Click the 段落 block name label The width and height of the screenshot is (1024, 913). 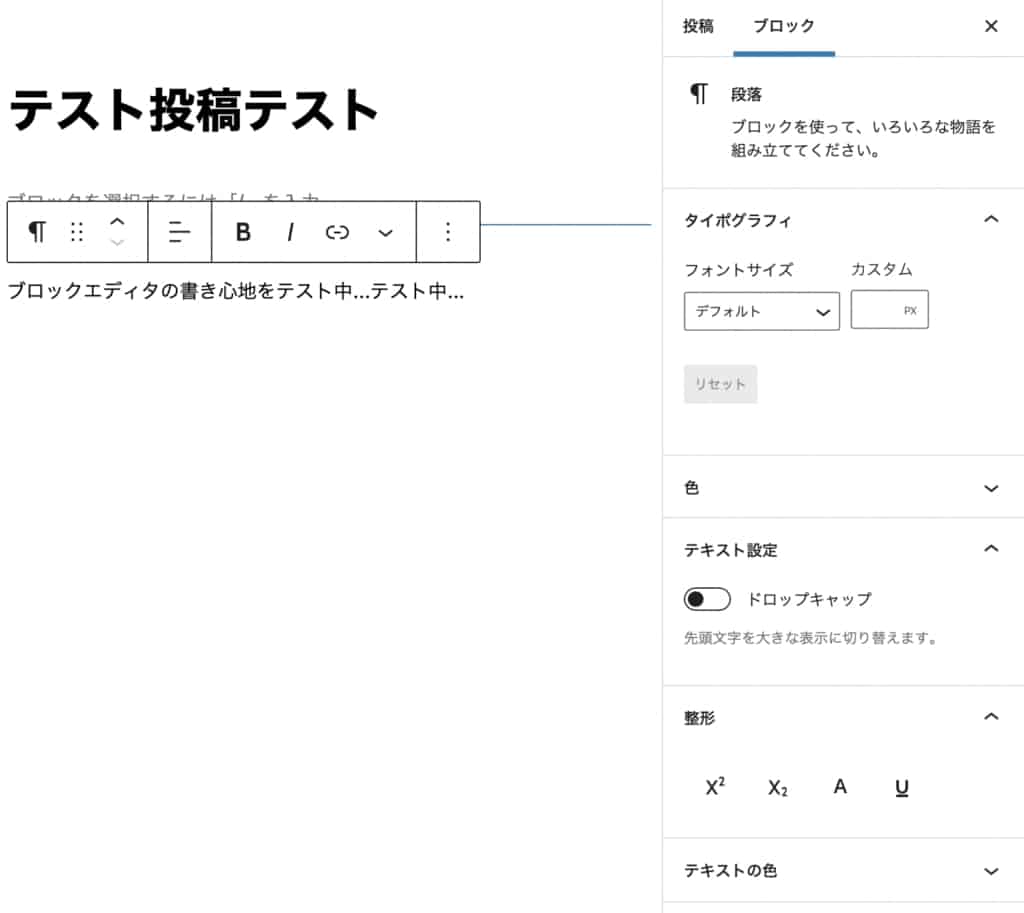[x=746, y=95]
